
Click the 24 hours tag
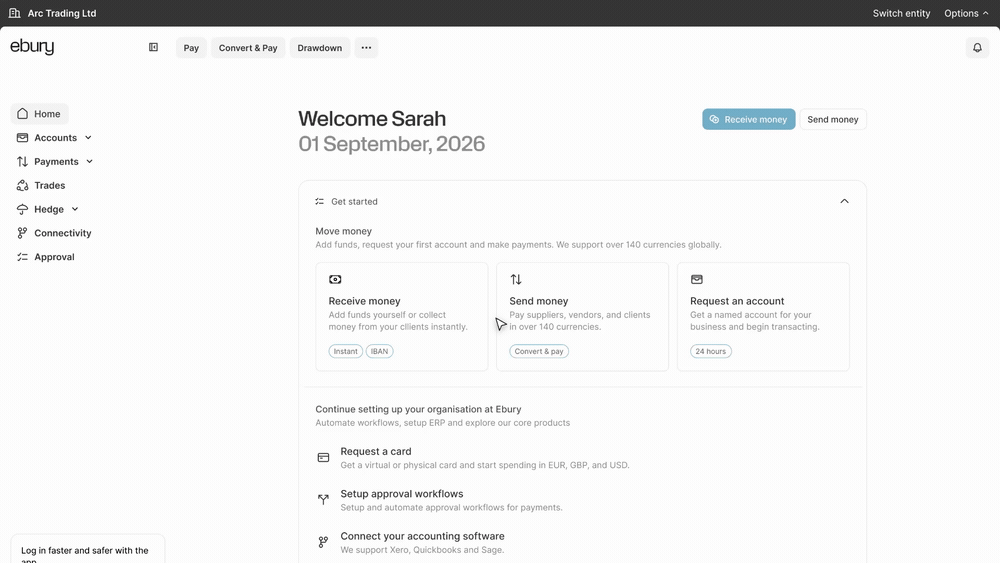[x=710, y=351]
